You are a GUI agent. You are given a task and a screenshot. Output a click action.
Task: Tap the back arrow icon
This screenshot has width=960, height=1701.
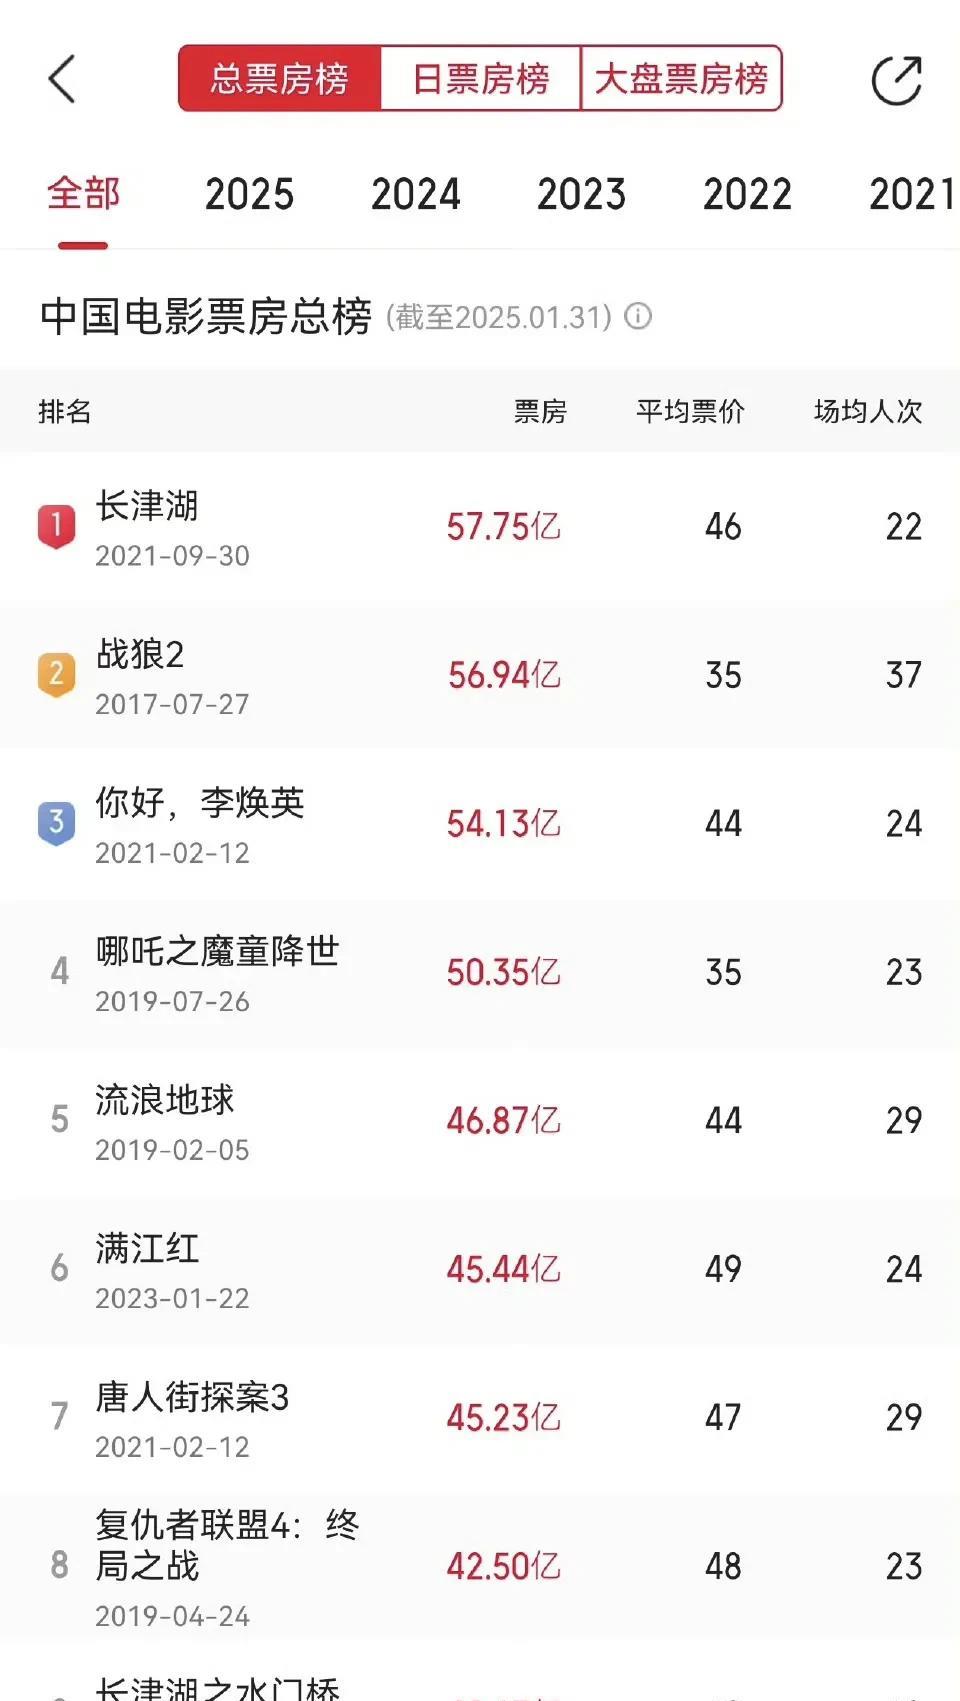pyautogui.click(x=62, y=79)
